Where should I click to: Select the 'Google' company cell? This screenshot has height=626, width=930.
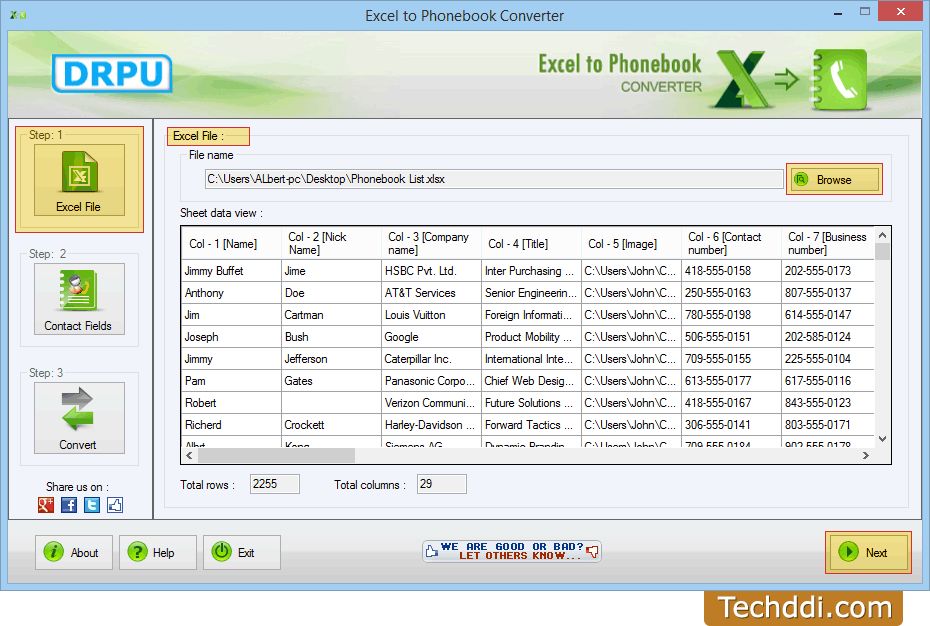(431, 337)
